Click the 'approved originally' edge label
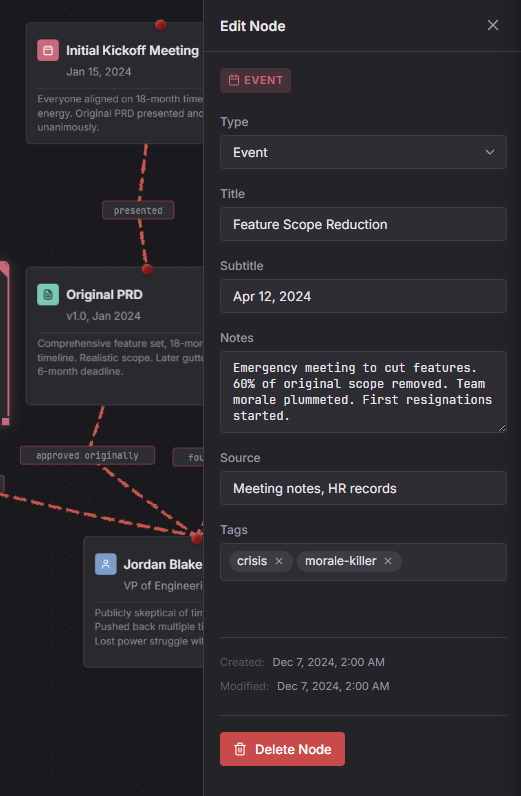This screenshot has height=796, width=521. point(87,456)
